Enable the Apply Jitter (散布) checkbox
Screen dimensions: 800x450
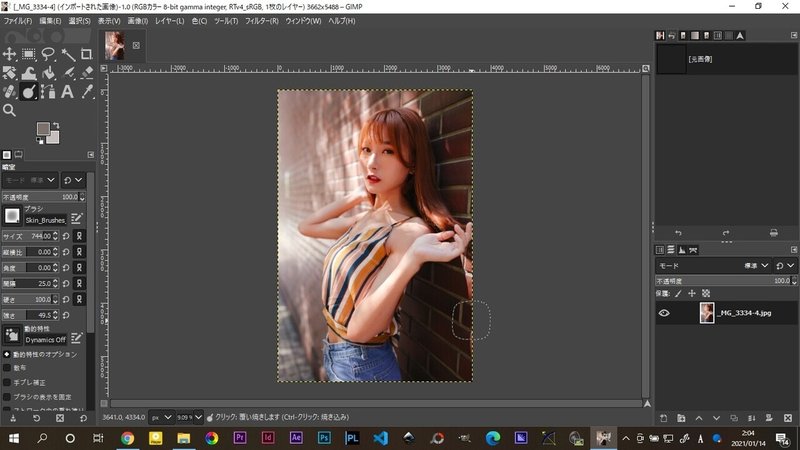[x=7, y=368]
